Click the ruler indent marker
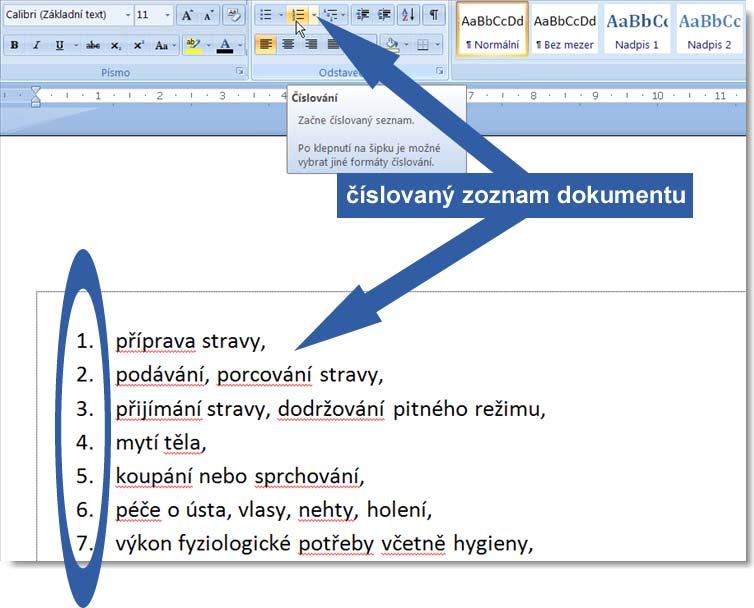 pos(36,96)
